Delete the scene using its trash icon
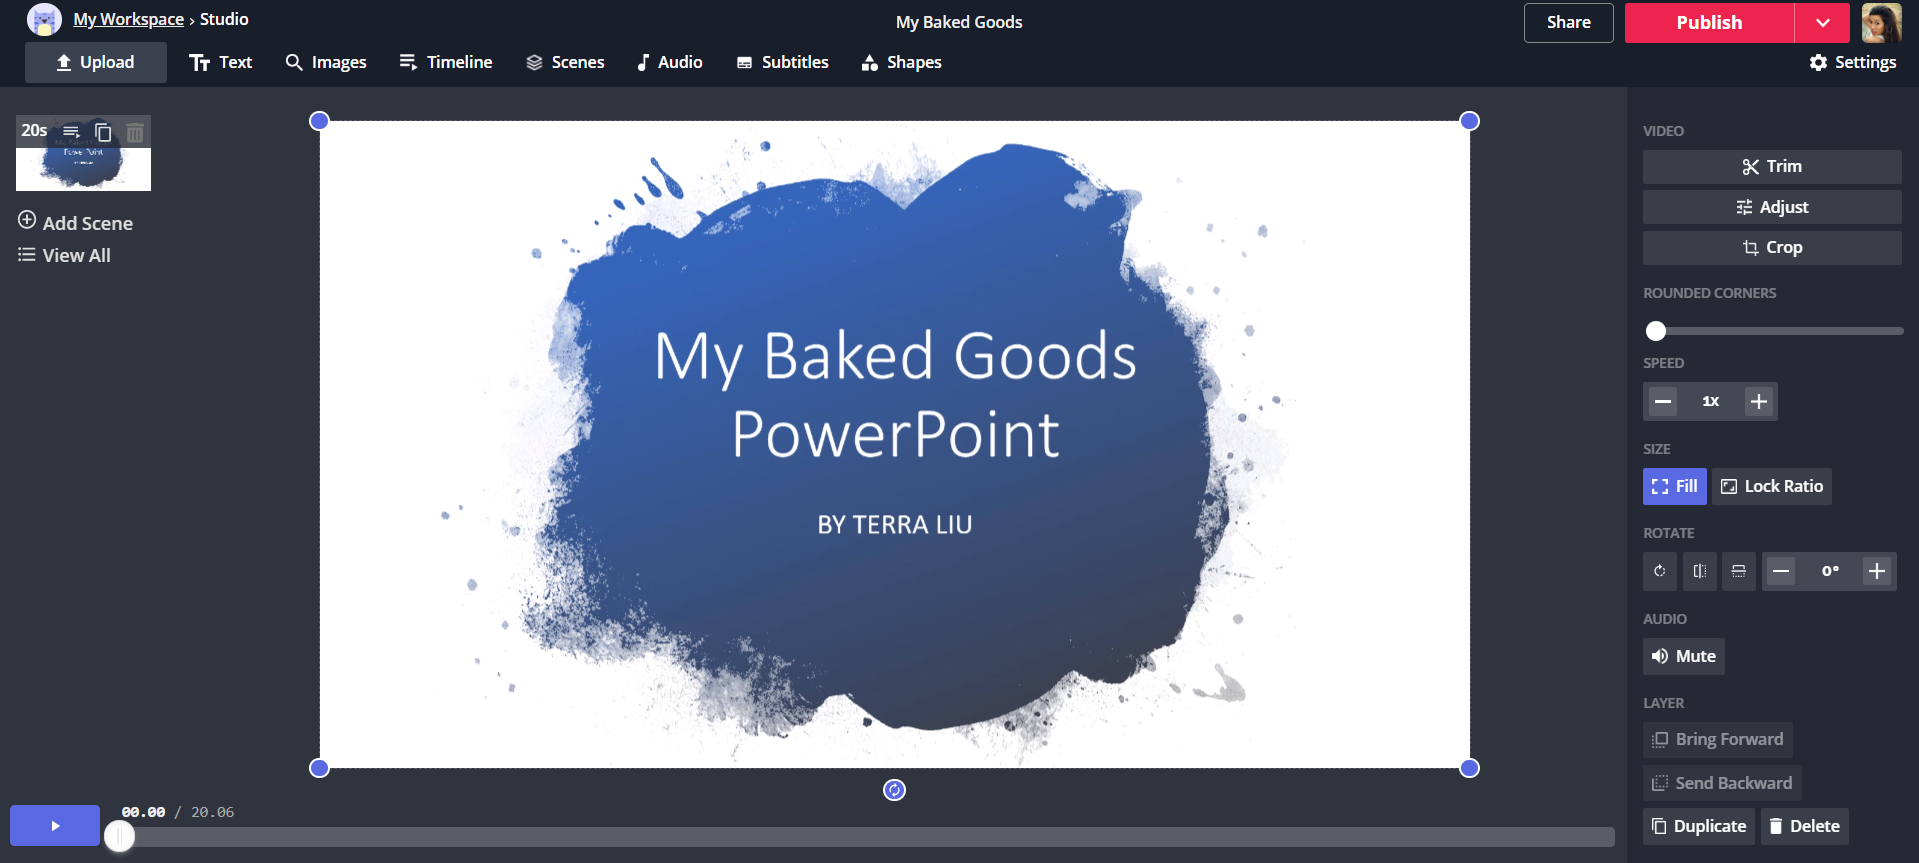This screenshot has height=863, width=1919. 135,131
